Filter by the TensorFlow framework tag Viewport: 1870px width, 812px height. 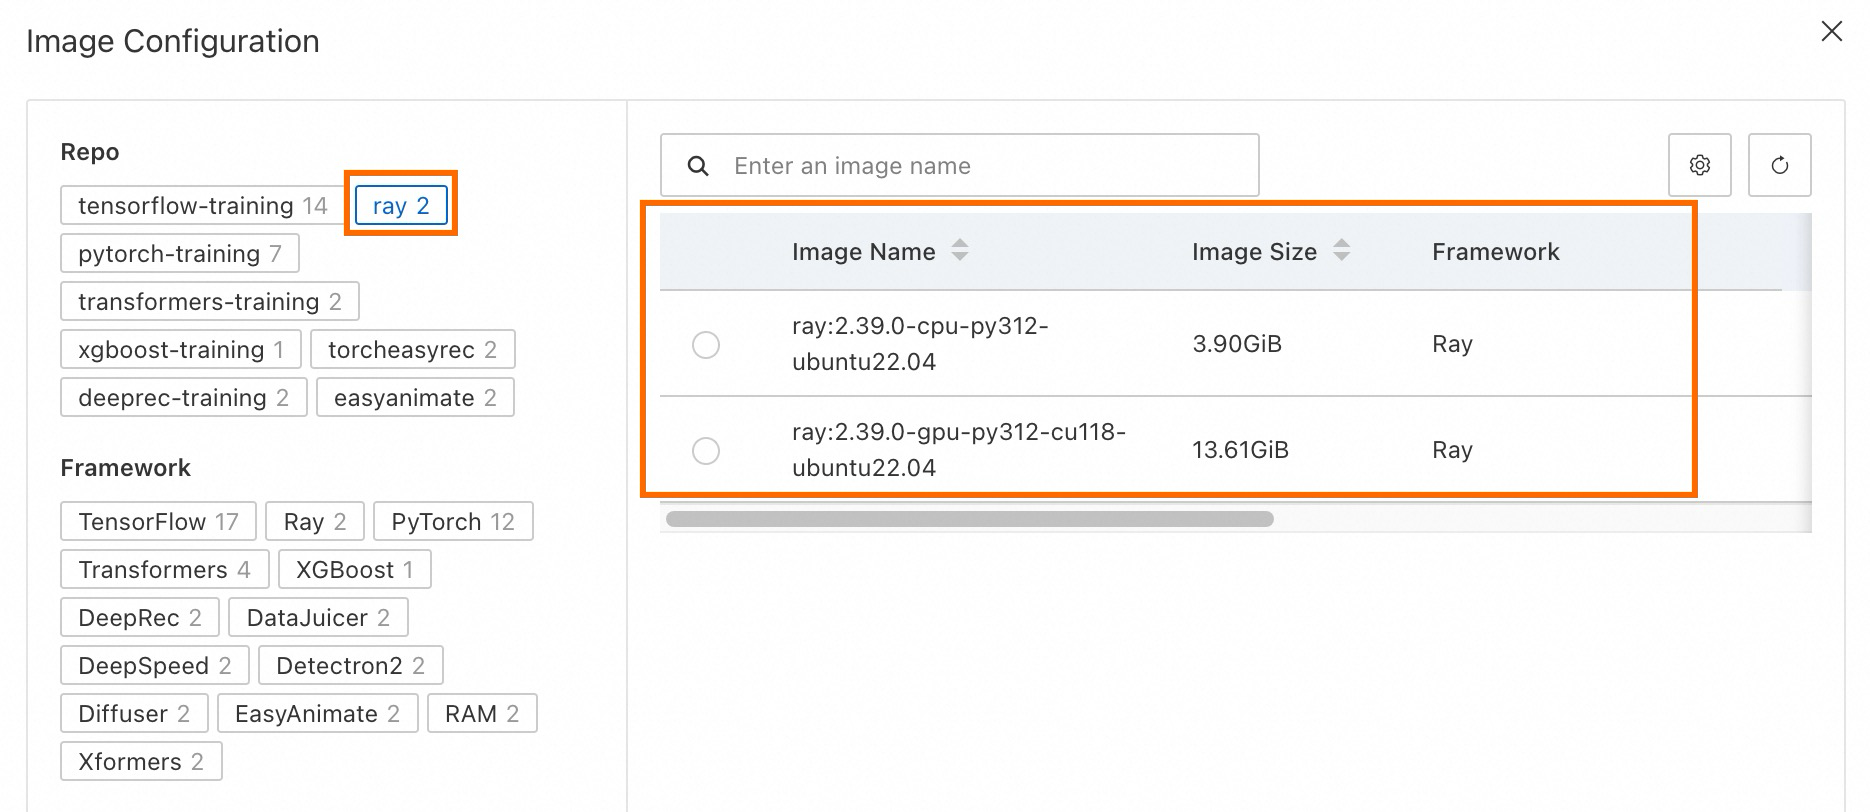tap(158, 522)
